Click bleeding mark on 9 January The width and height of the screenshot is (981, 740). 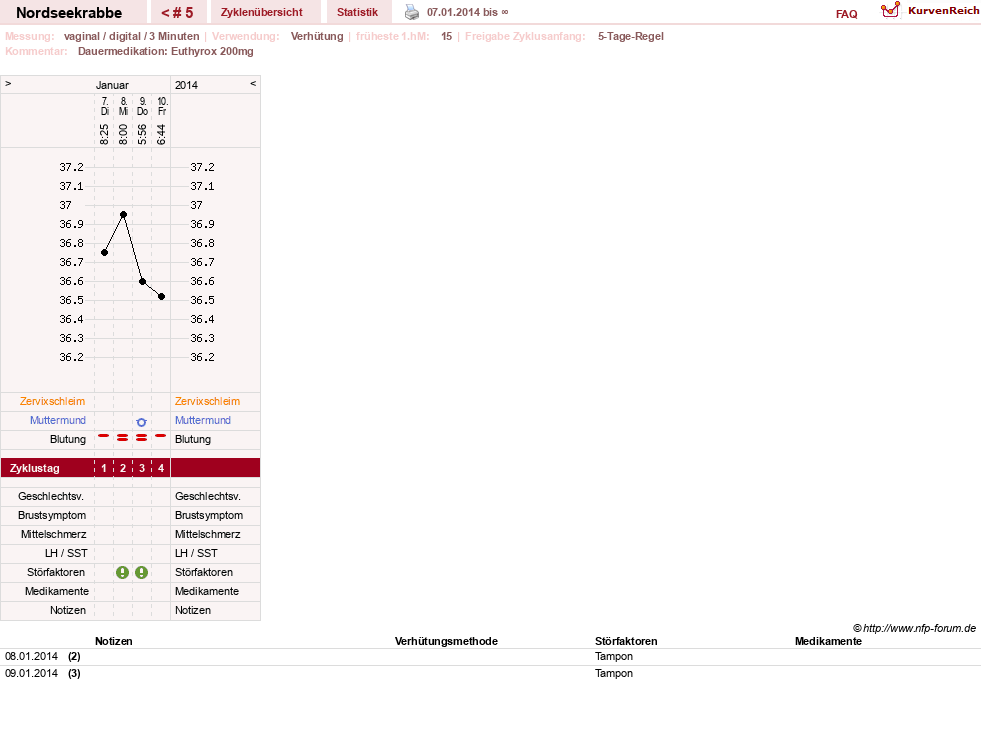click(x=142, y=438)
